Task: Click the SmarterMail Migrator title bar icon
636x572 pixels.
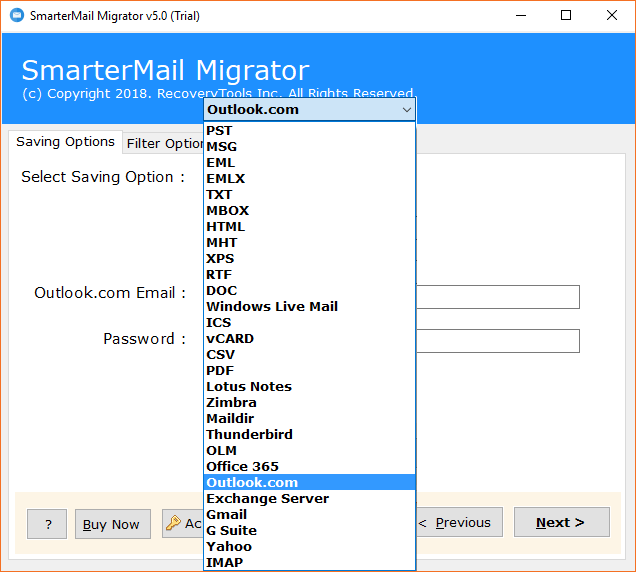Action: [17, 15]
